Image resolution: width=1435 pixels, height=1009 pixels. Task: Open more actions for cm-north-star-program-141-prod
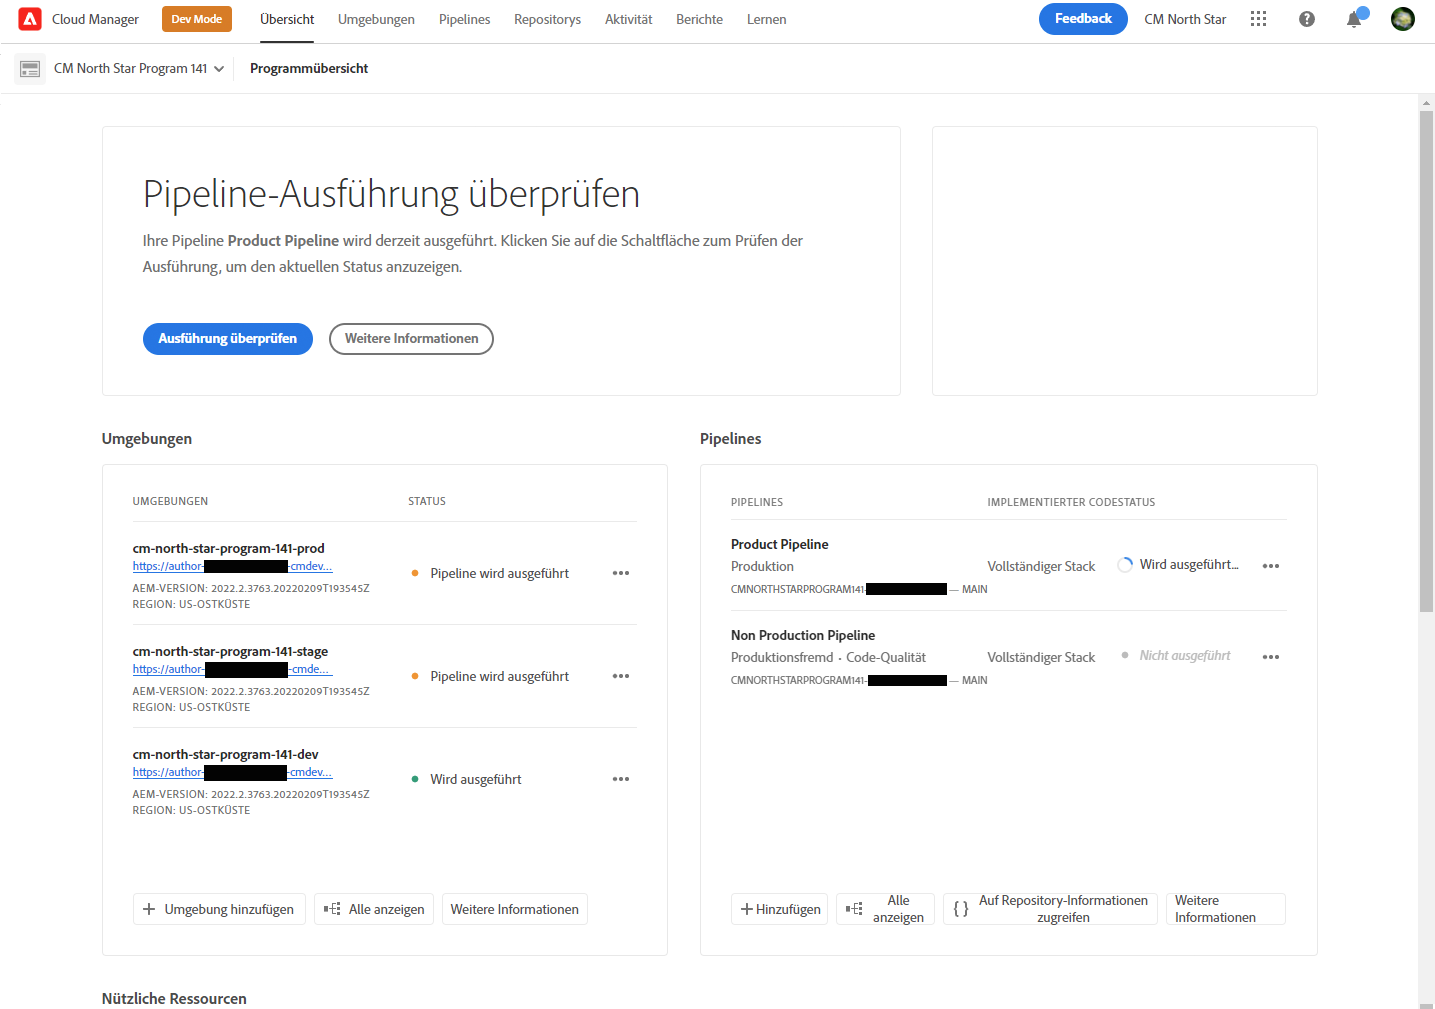coord(621,573)
